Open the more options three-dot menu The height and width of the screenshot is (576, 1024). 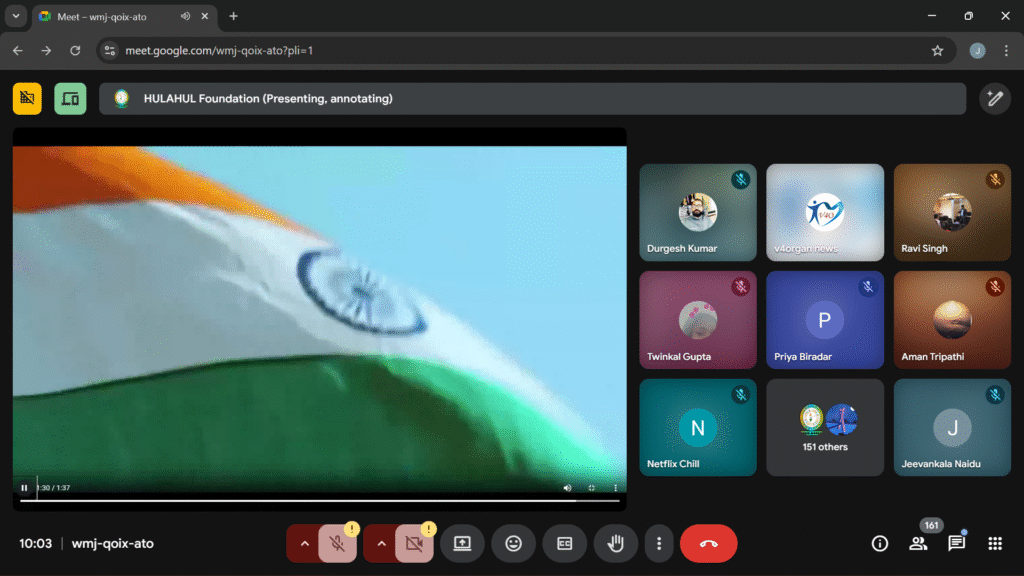659,544
